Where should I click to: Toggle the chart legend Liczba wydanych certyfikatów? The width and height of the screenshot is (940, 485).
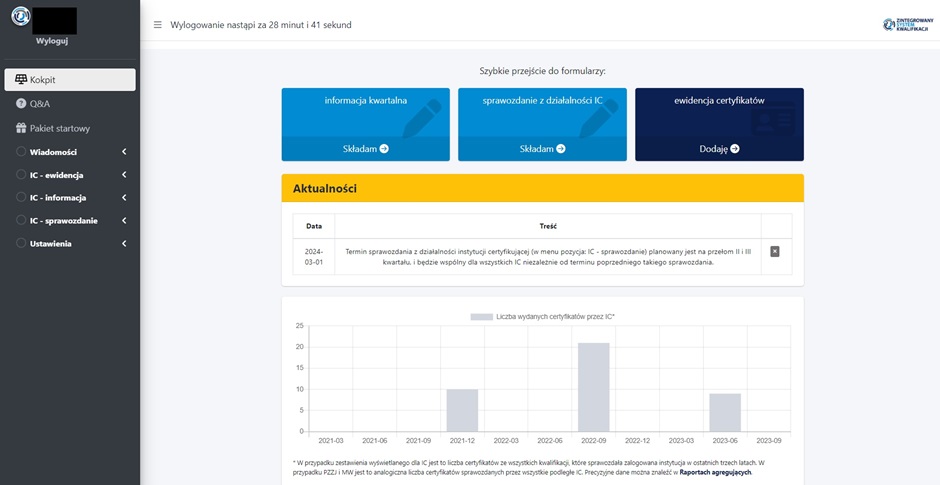(x=543, y=316)
